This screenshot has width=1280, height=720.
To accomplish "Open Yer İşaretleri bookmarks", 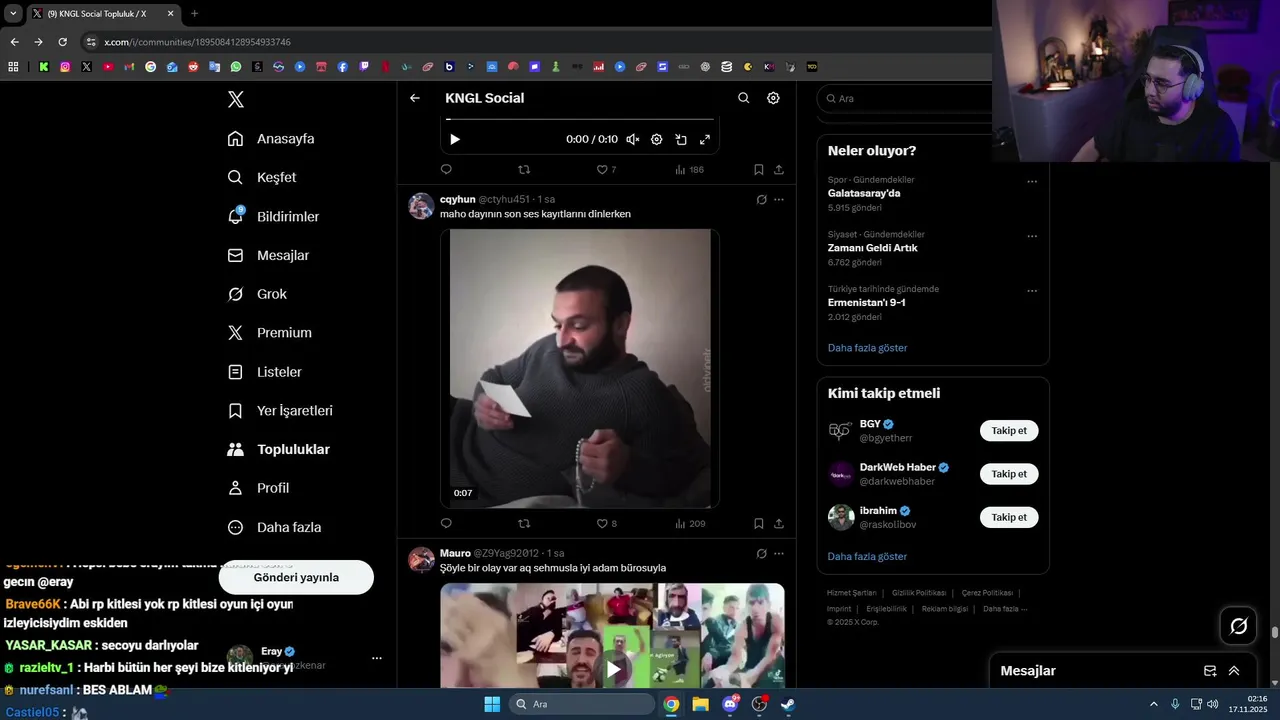I will click(280, 411).
